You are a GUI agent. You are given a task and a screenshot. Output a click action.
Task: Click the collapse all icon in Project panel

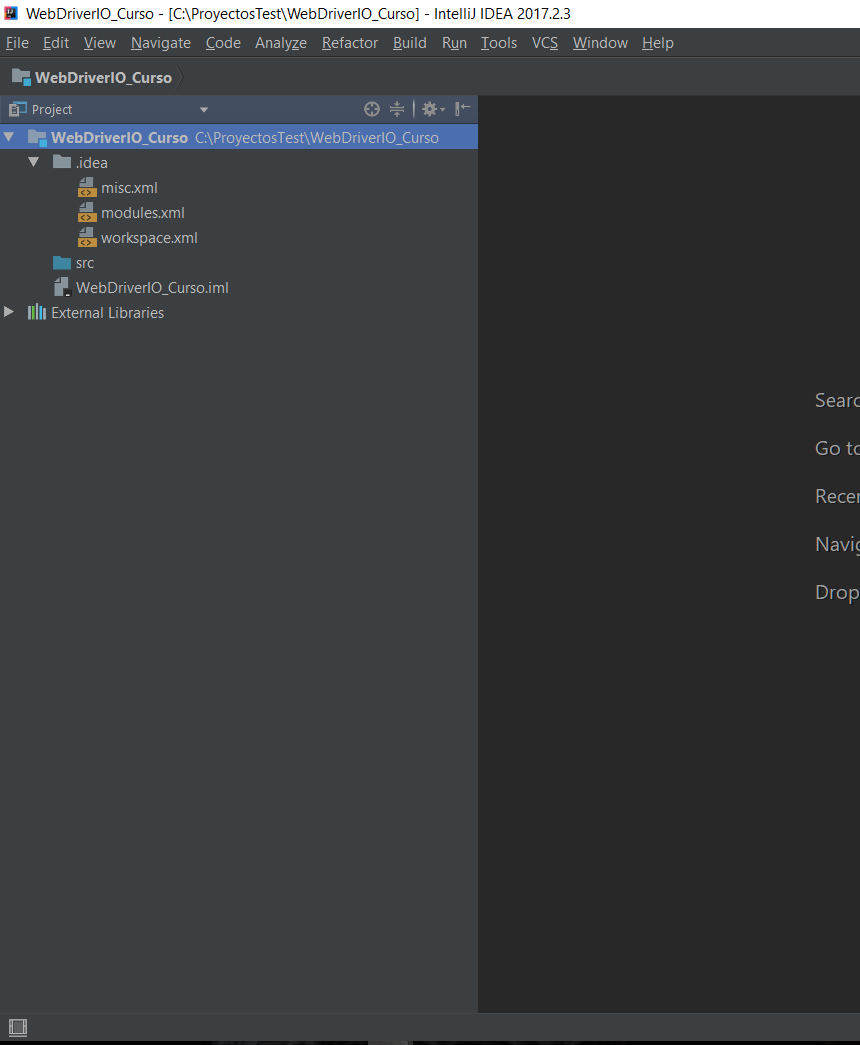click(x=397, y=109)
